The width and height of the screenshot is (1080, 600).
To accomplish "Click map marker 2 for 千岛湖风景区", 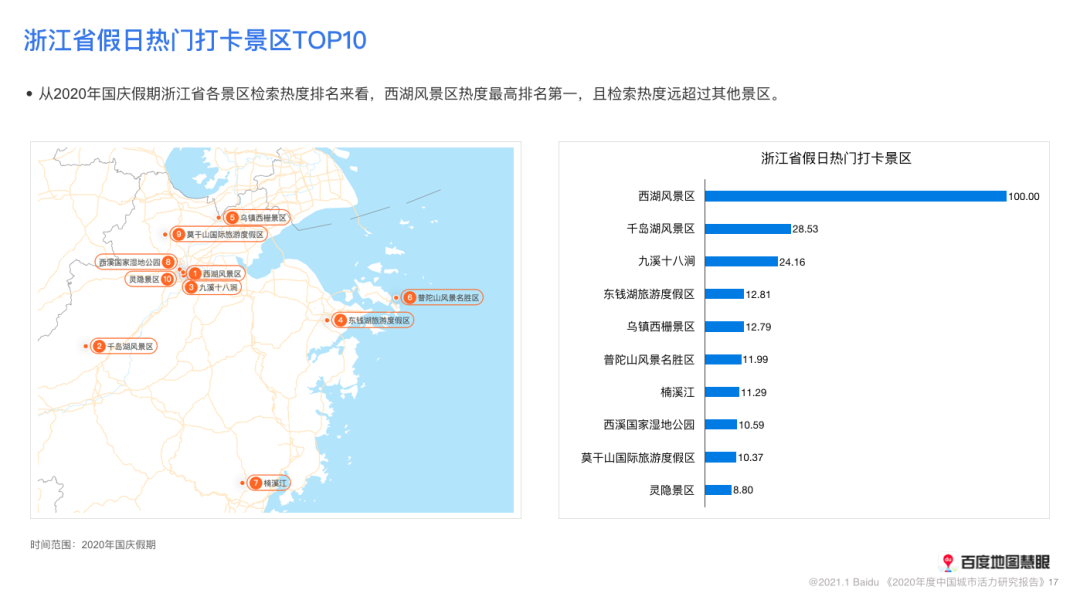I will pyautogui.click(x=99, y=346).
